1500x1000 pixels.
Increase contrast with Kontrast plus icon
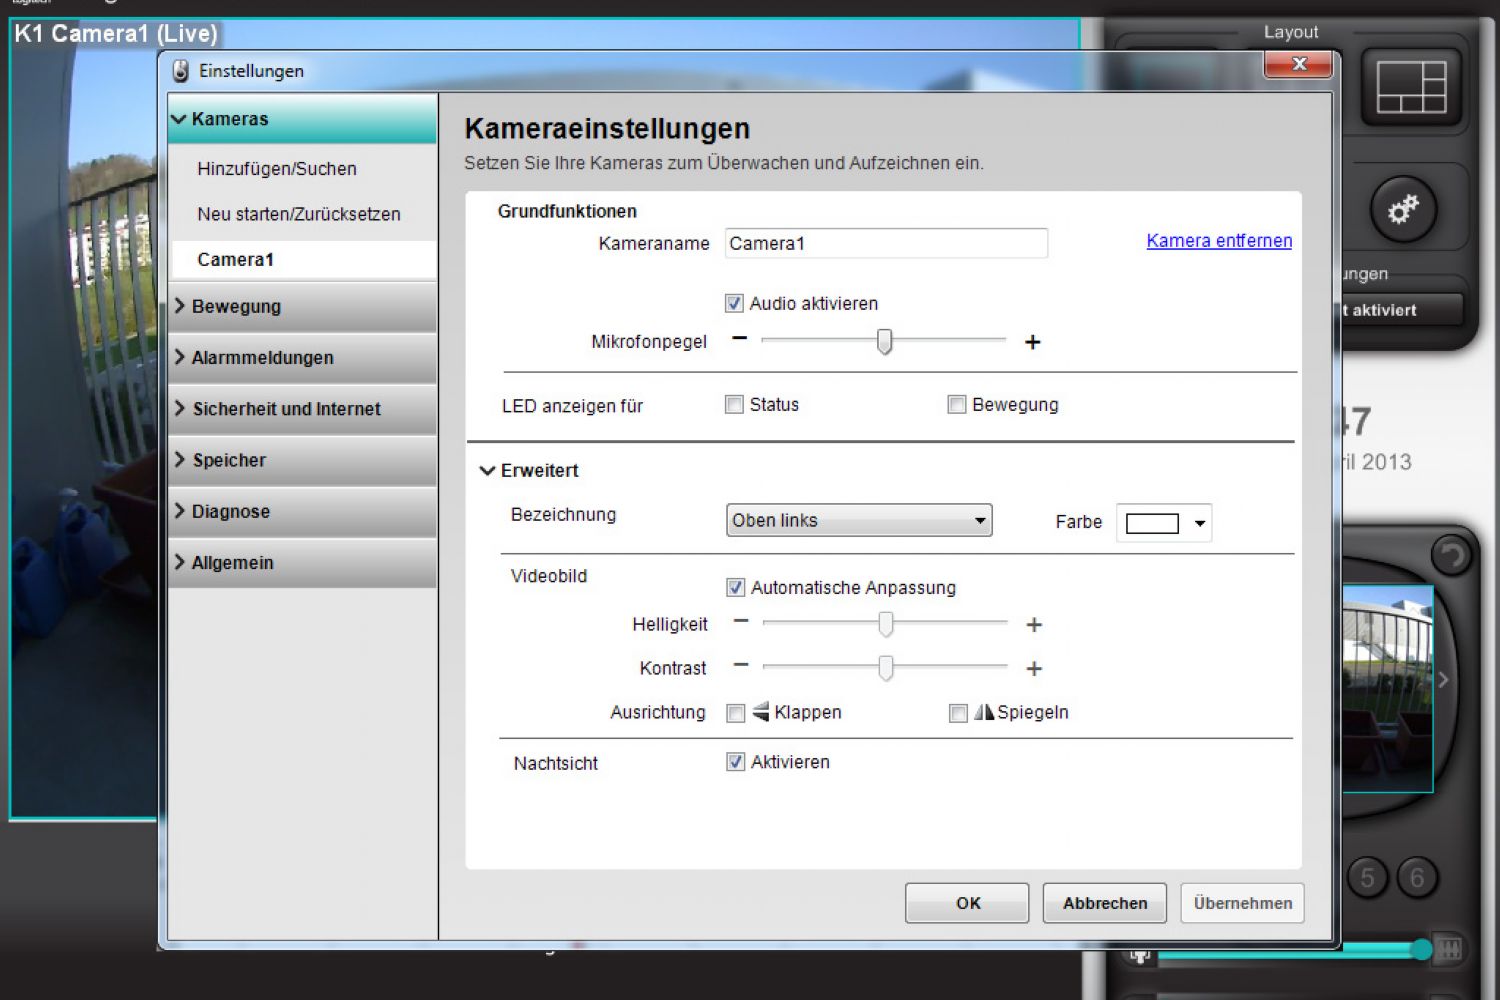coord(1034,669)
